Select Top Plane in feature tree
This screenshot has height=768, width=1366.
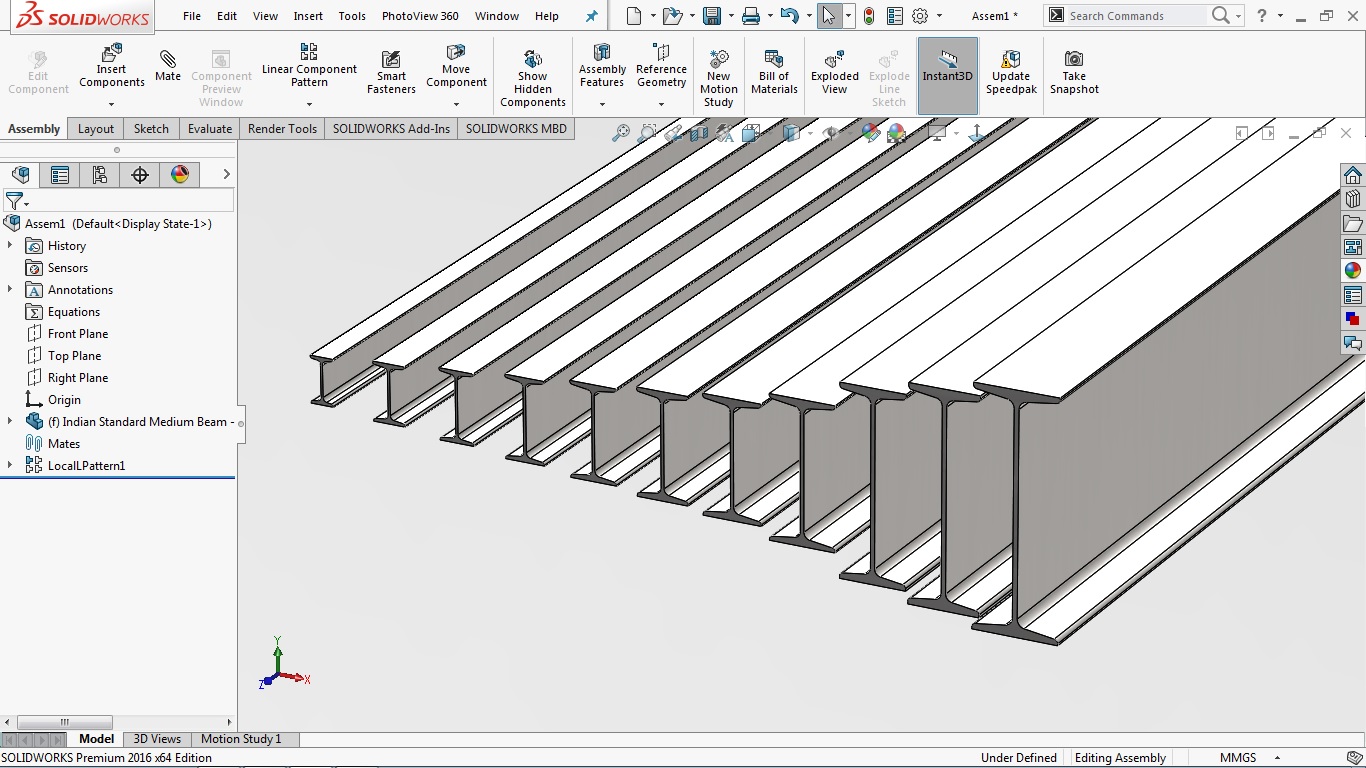(74, 356)
